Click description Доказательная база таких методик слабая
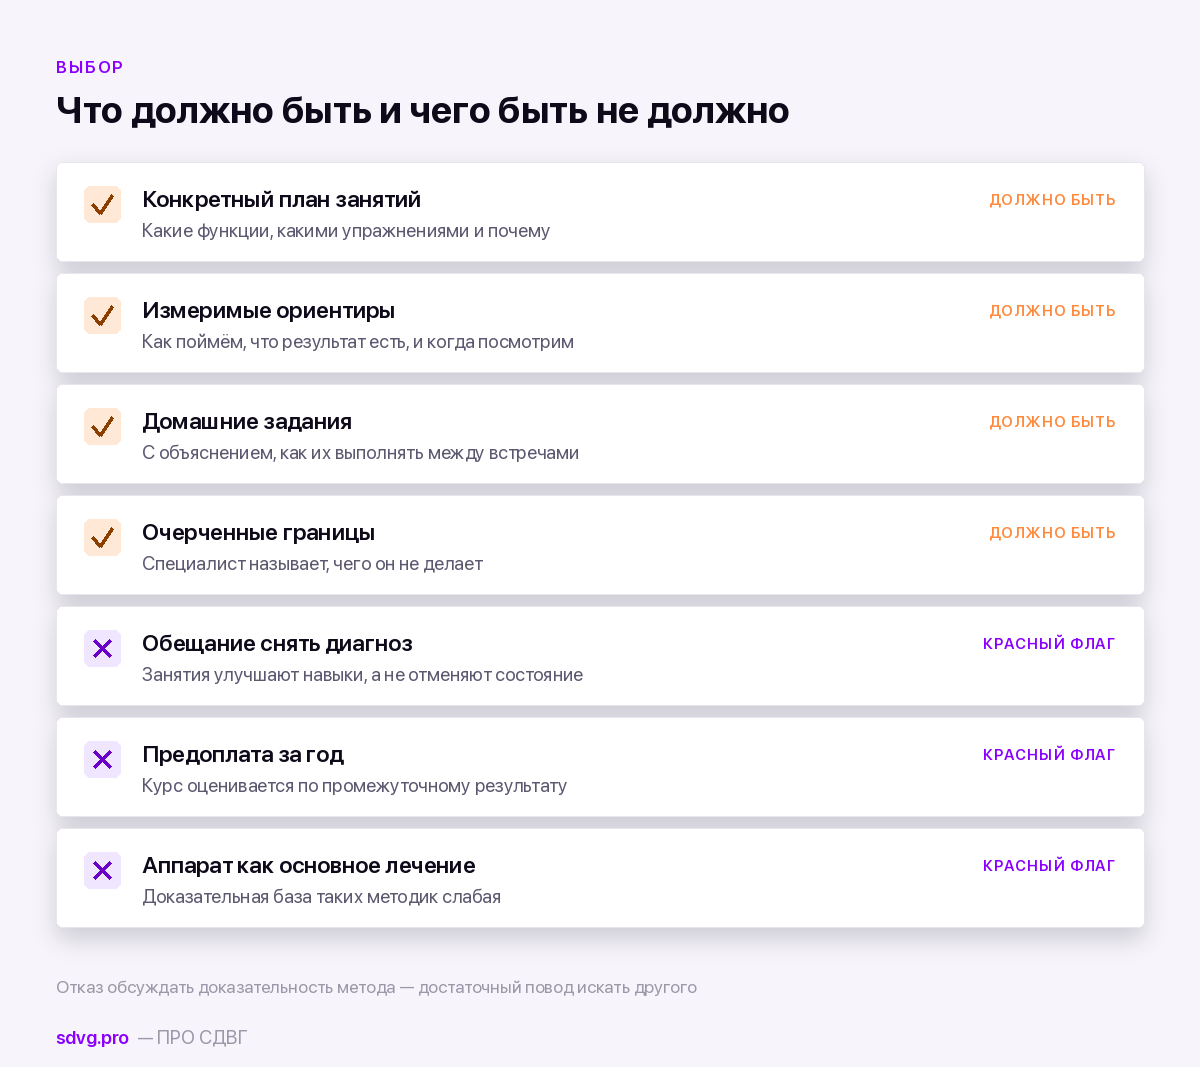Viewport: 1200px width, 1067px height. pos(321,897)
